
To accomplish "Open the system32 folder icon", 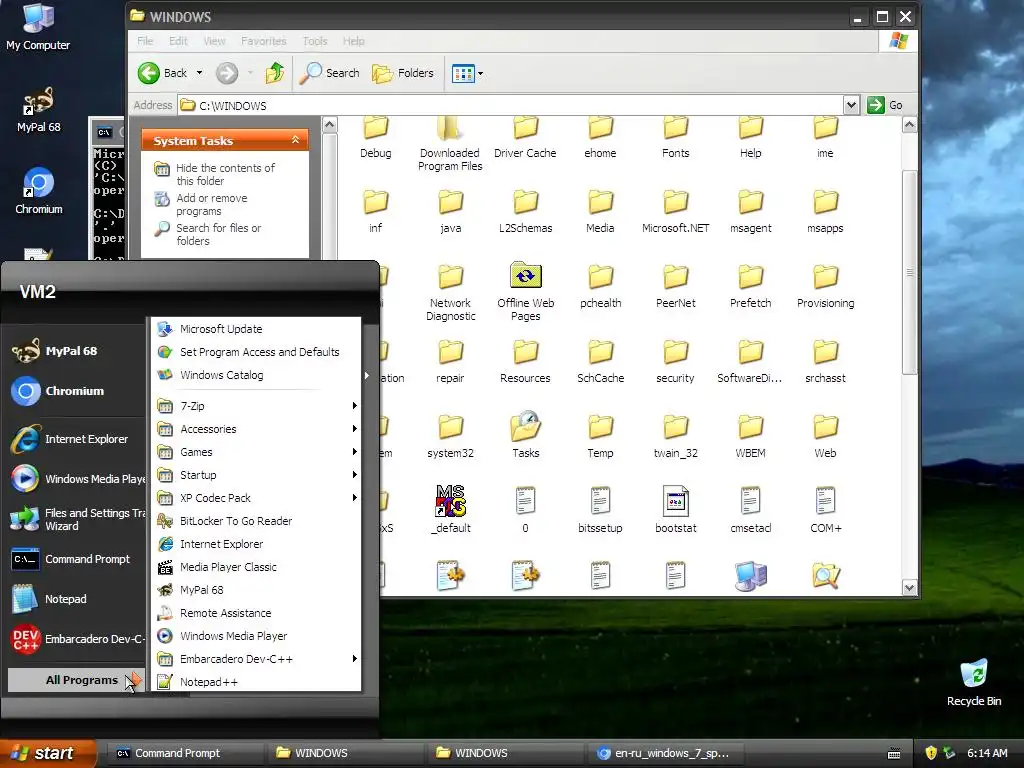I will click(x=450, y=428).
